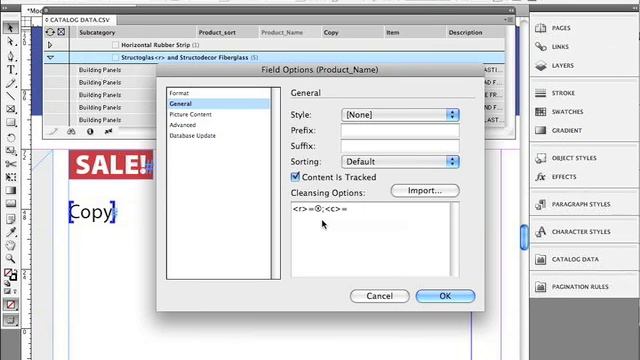
Task: Select the Line tool
Action: [11, 96]
